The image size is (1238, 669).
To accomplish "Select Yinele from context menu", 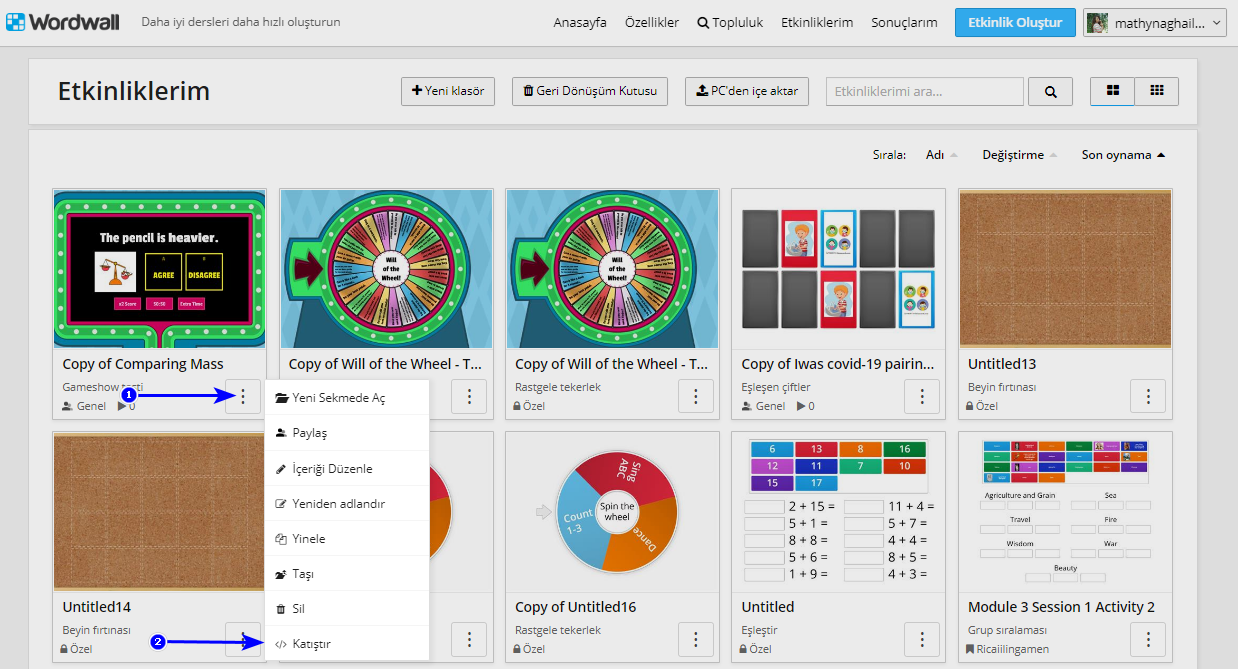I will (308, 539).
